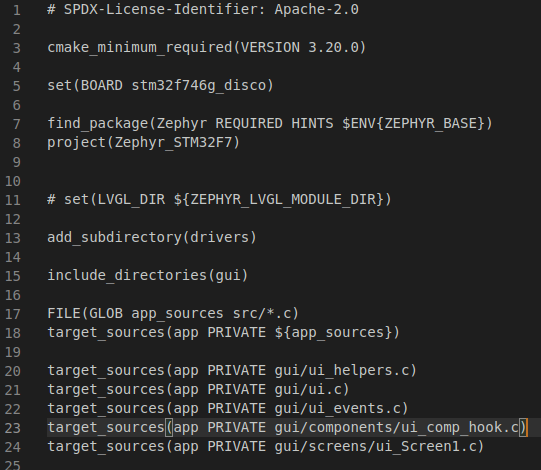Image resolution: width=541 pixels, height=470 pixels.
Task: Click gui/ui_helpers.c path text
Action: coord(342,370)
